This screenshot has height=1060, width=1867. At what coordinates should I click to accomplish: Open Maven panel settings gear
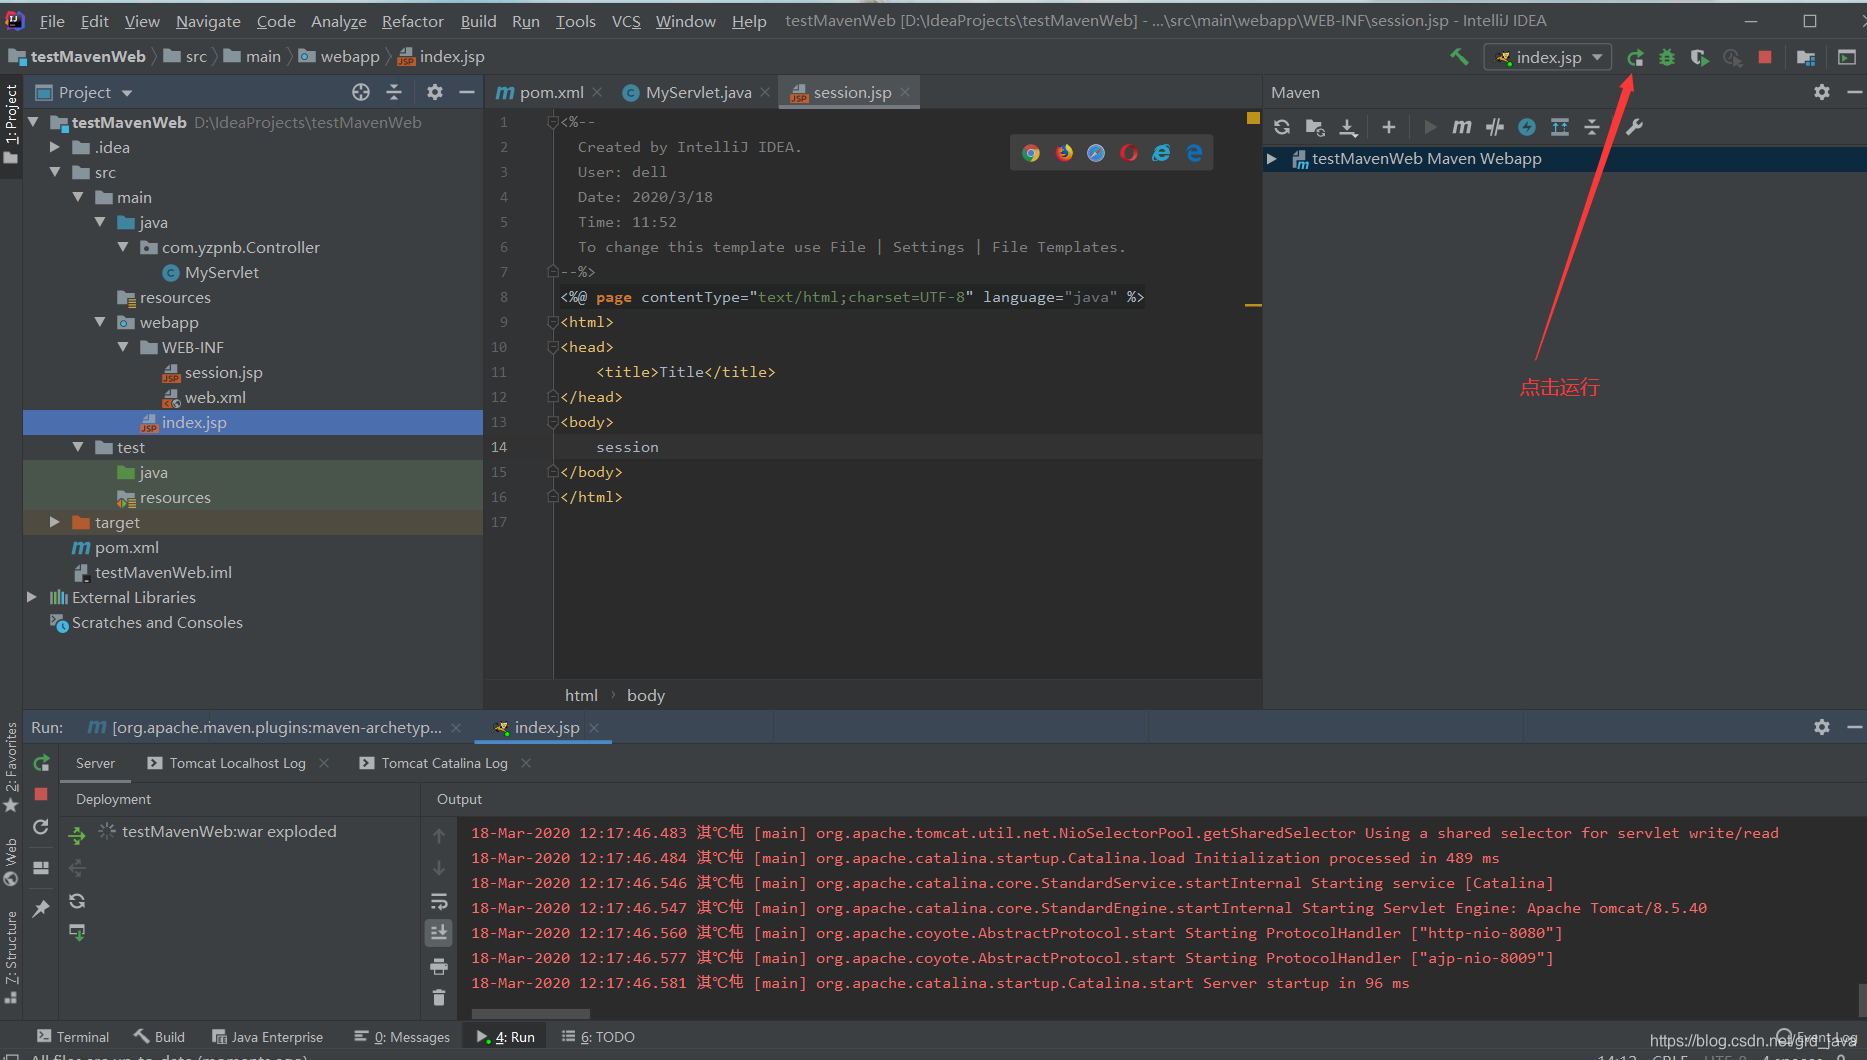pyautogui.click(x=1822, y=92)
